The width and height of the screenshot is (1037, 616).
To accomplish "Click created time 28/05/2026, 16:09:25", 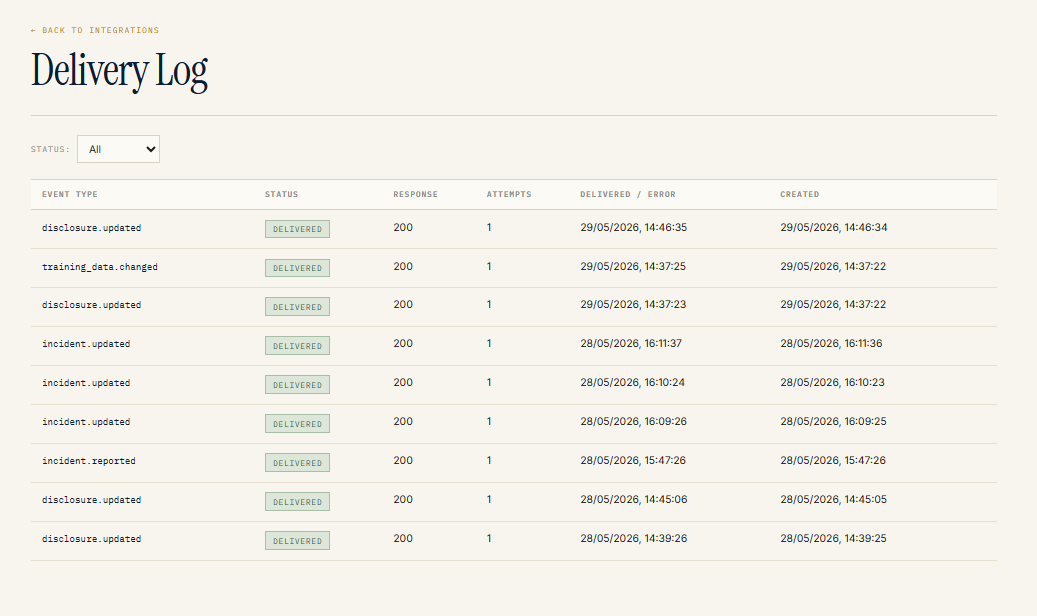I will (833, 422).
